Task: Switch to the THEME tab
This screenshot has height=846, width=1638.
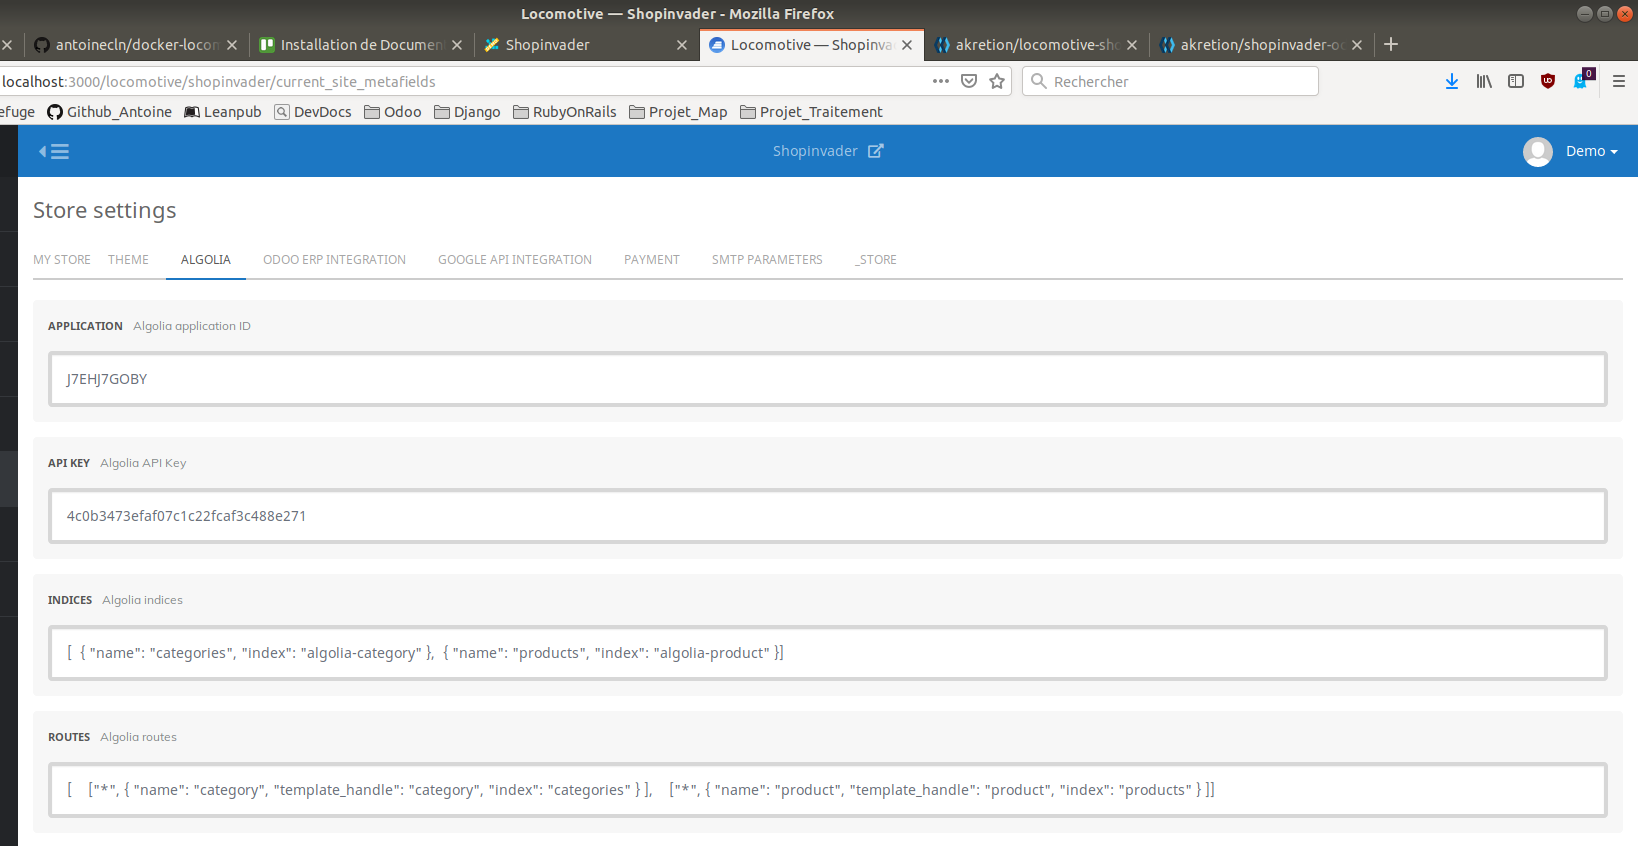Action: click(x=128, y=259)
